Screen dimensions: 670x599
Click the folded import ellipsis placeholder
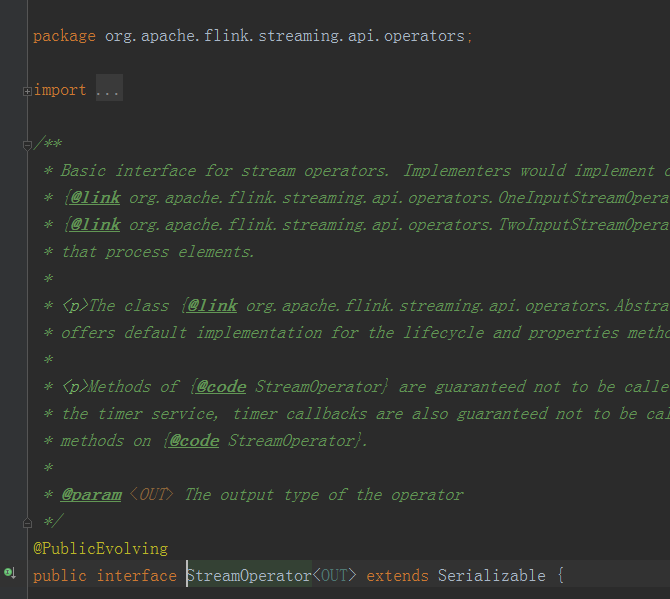pos(108,90)
